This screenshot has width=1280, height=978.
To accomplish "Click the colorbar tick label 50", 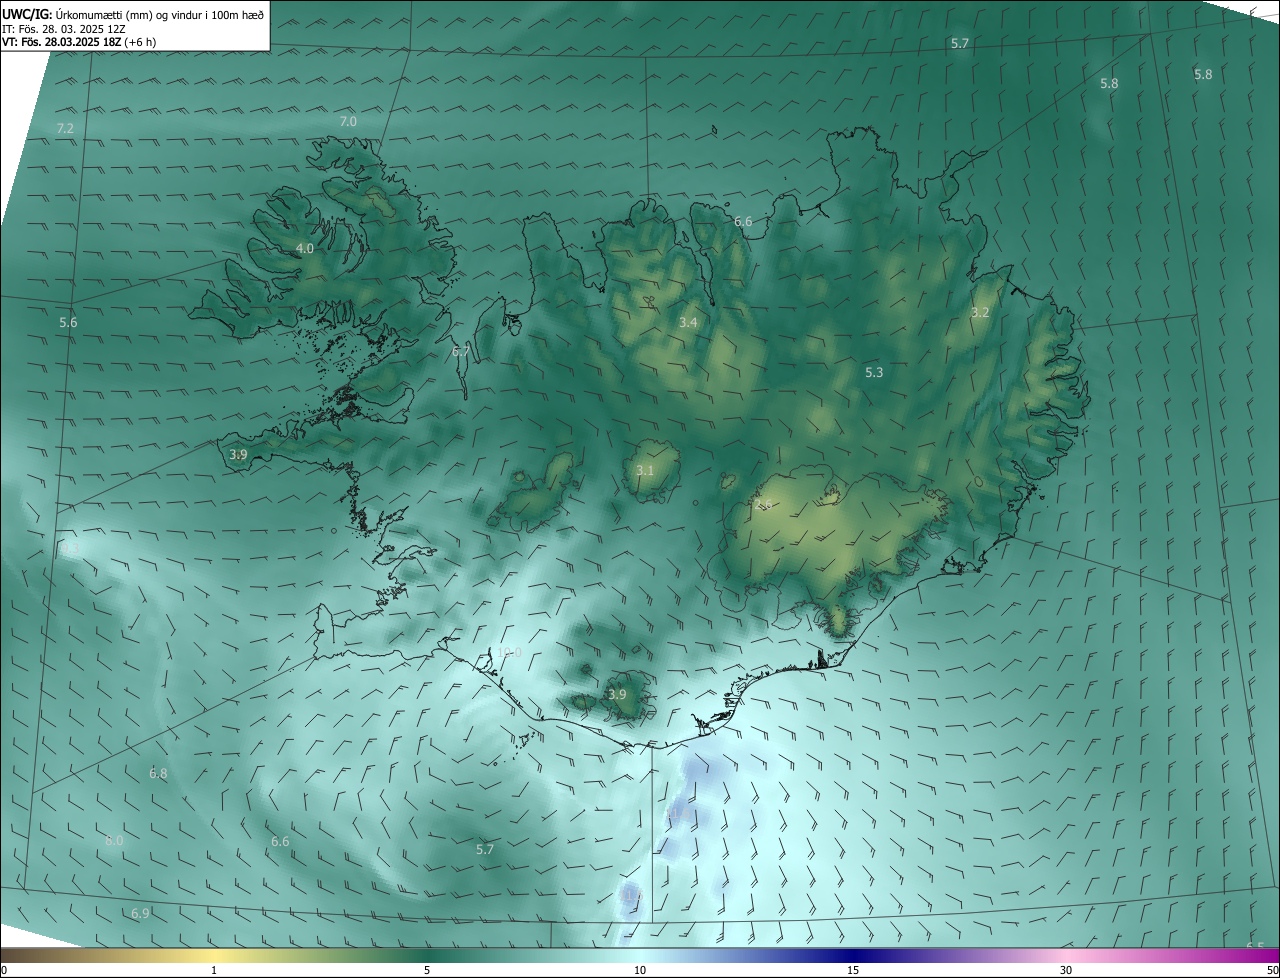I will pos(1272,970).
